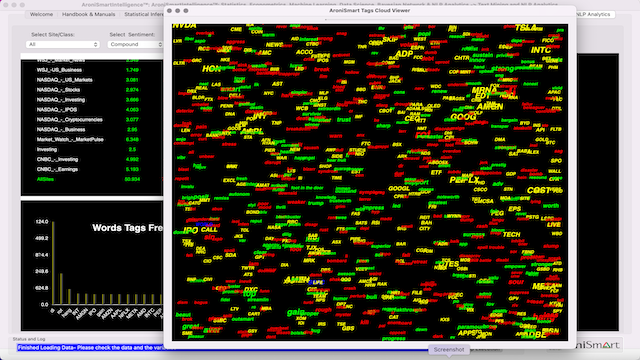This screenshot has width=640, height=360.
Task: Click the MRNA tag in the cloud
Action: (x=485, y=90)
